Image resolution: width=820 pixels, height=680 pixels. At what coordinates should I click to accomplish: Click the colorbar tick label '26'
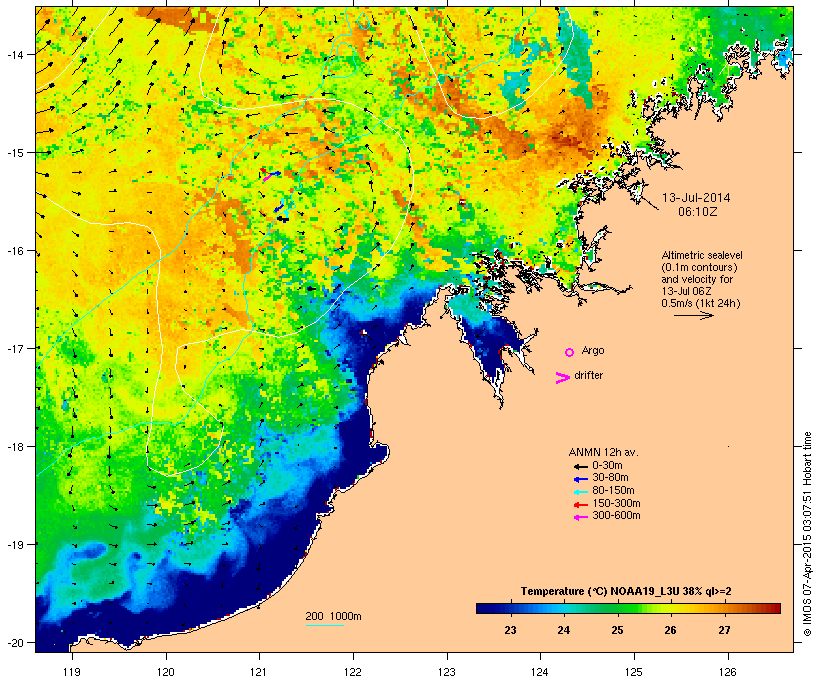point(670,630)
